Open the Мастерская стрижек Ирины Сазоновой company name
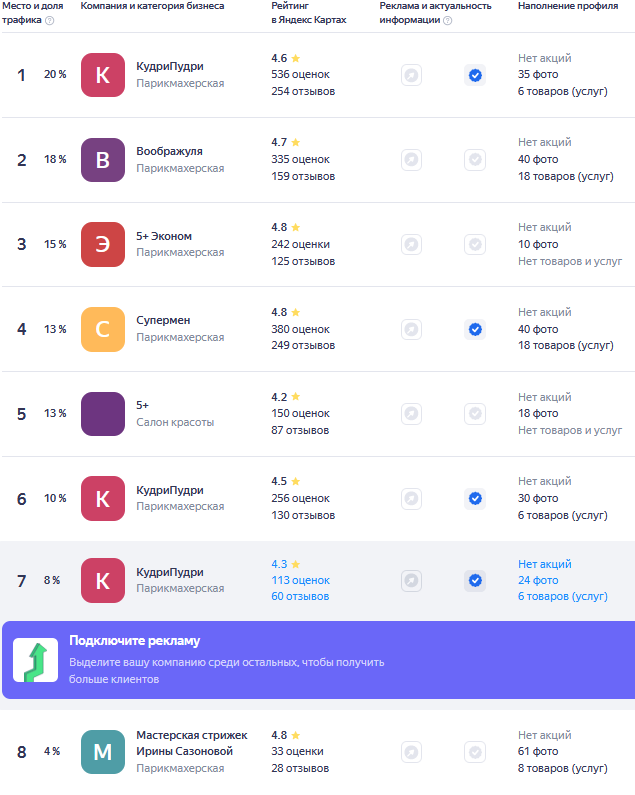This screenshot has height=795, width=635. point(192,743)
